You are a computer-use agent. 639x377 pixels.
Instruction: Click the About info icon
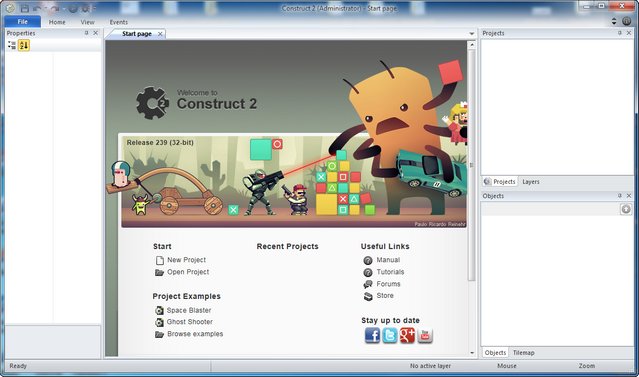pos(627,22)
